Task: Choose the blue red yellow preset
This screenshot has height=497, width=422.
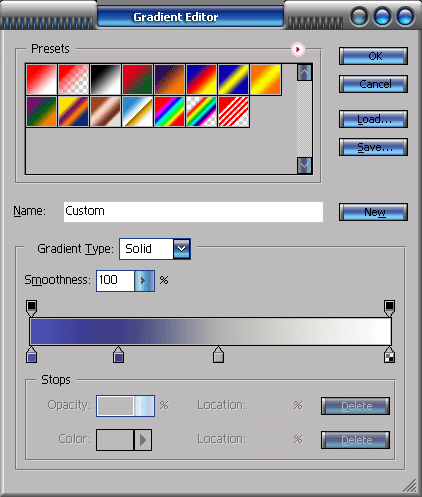Action: [x=201, y=80]
